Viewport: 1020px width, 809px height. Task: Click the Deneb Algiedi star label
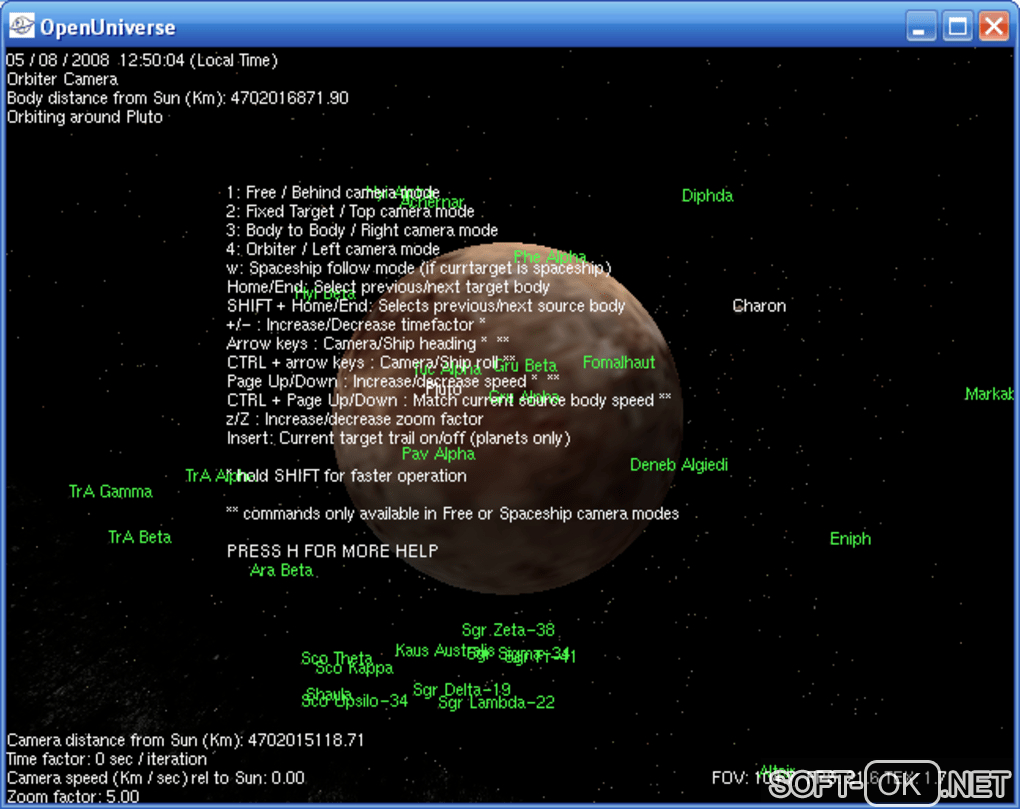click(x=678, y=465)
